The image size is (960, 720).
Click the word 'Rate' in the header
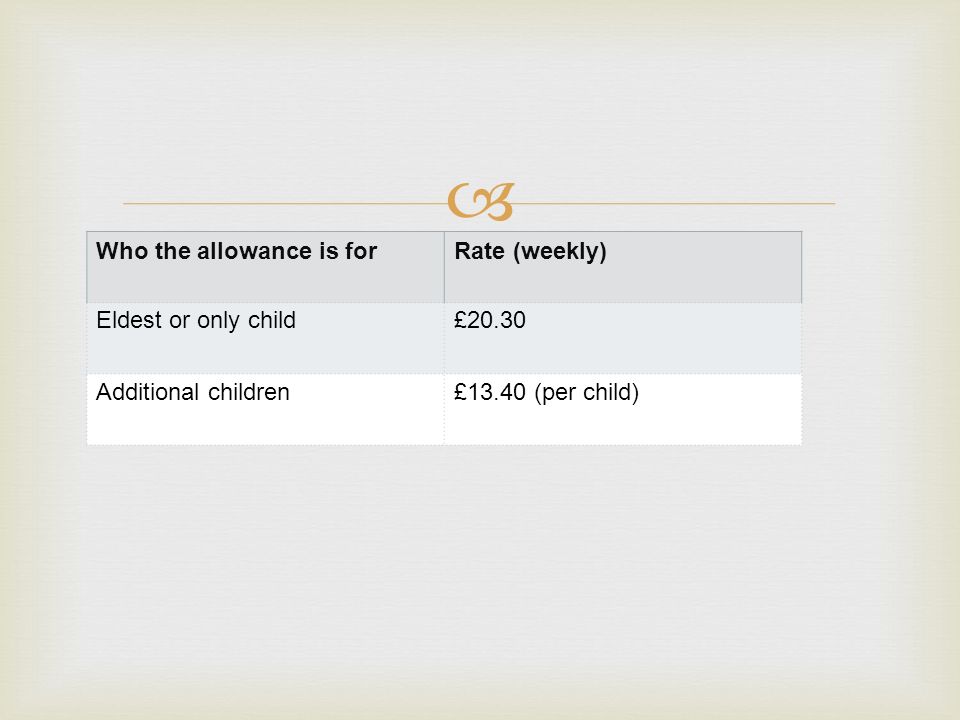point(479,251)
